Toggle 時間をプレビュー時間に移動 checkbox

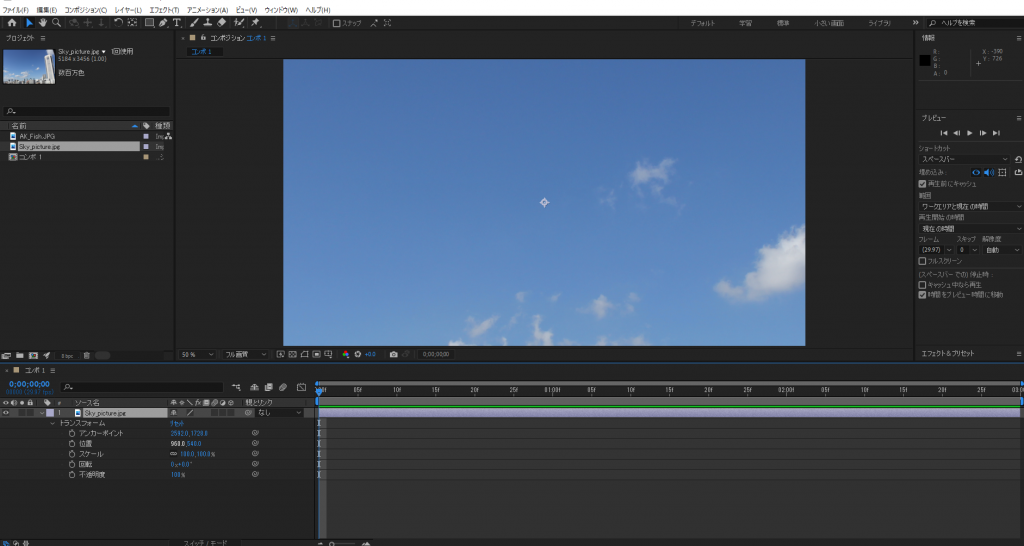(x=922, y=295)
